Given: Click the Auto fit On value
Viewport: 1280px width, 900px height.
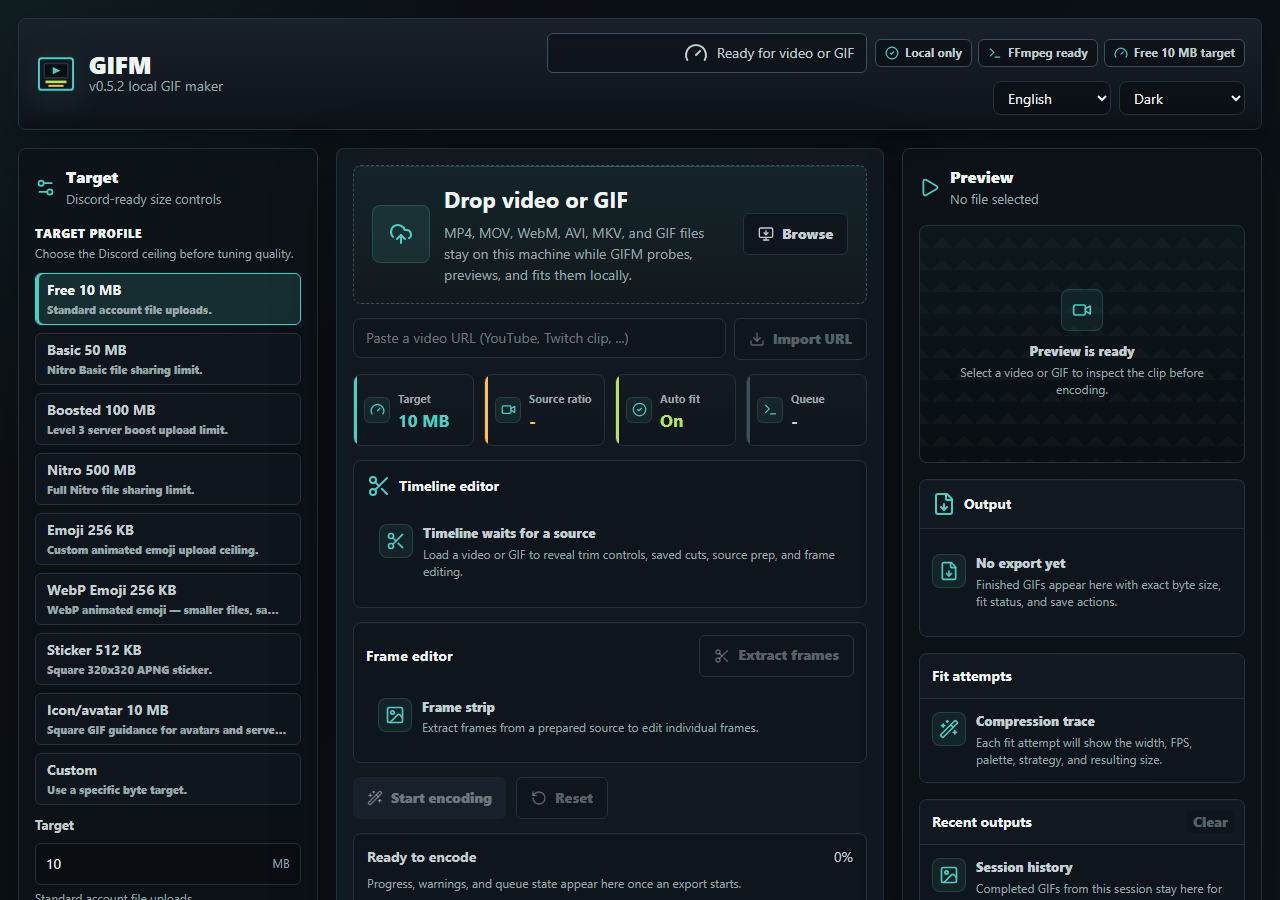Looking at the screenshot, I should (x=672, y=421).
